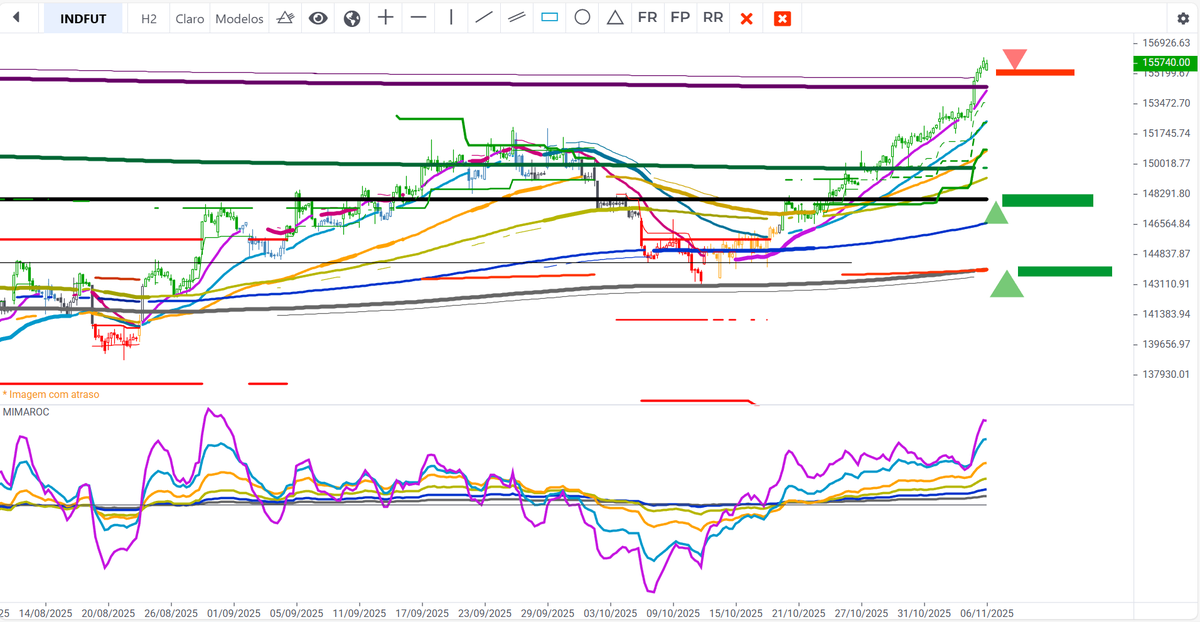Click date label 03/10/2025
Viewport: 1200px width, 622px height.
(610, 613)
